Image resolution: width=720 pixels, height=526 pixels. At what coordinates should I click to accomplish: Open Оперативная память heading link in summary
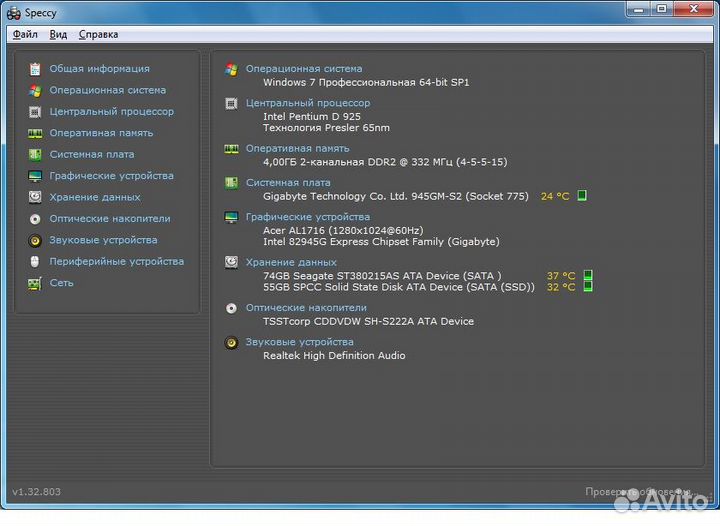[x=298, y=149]
